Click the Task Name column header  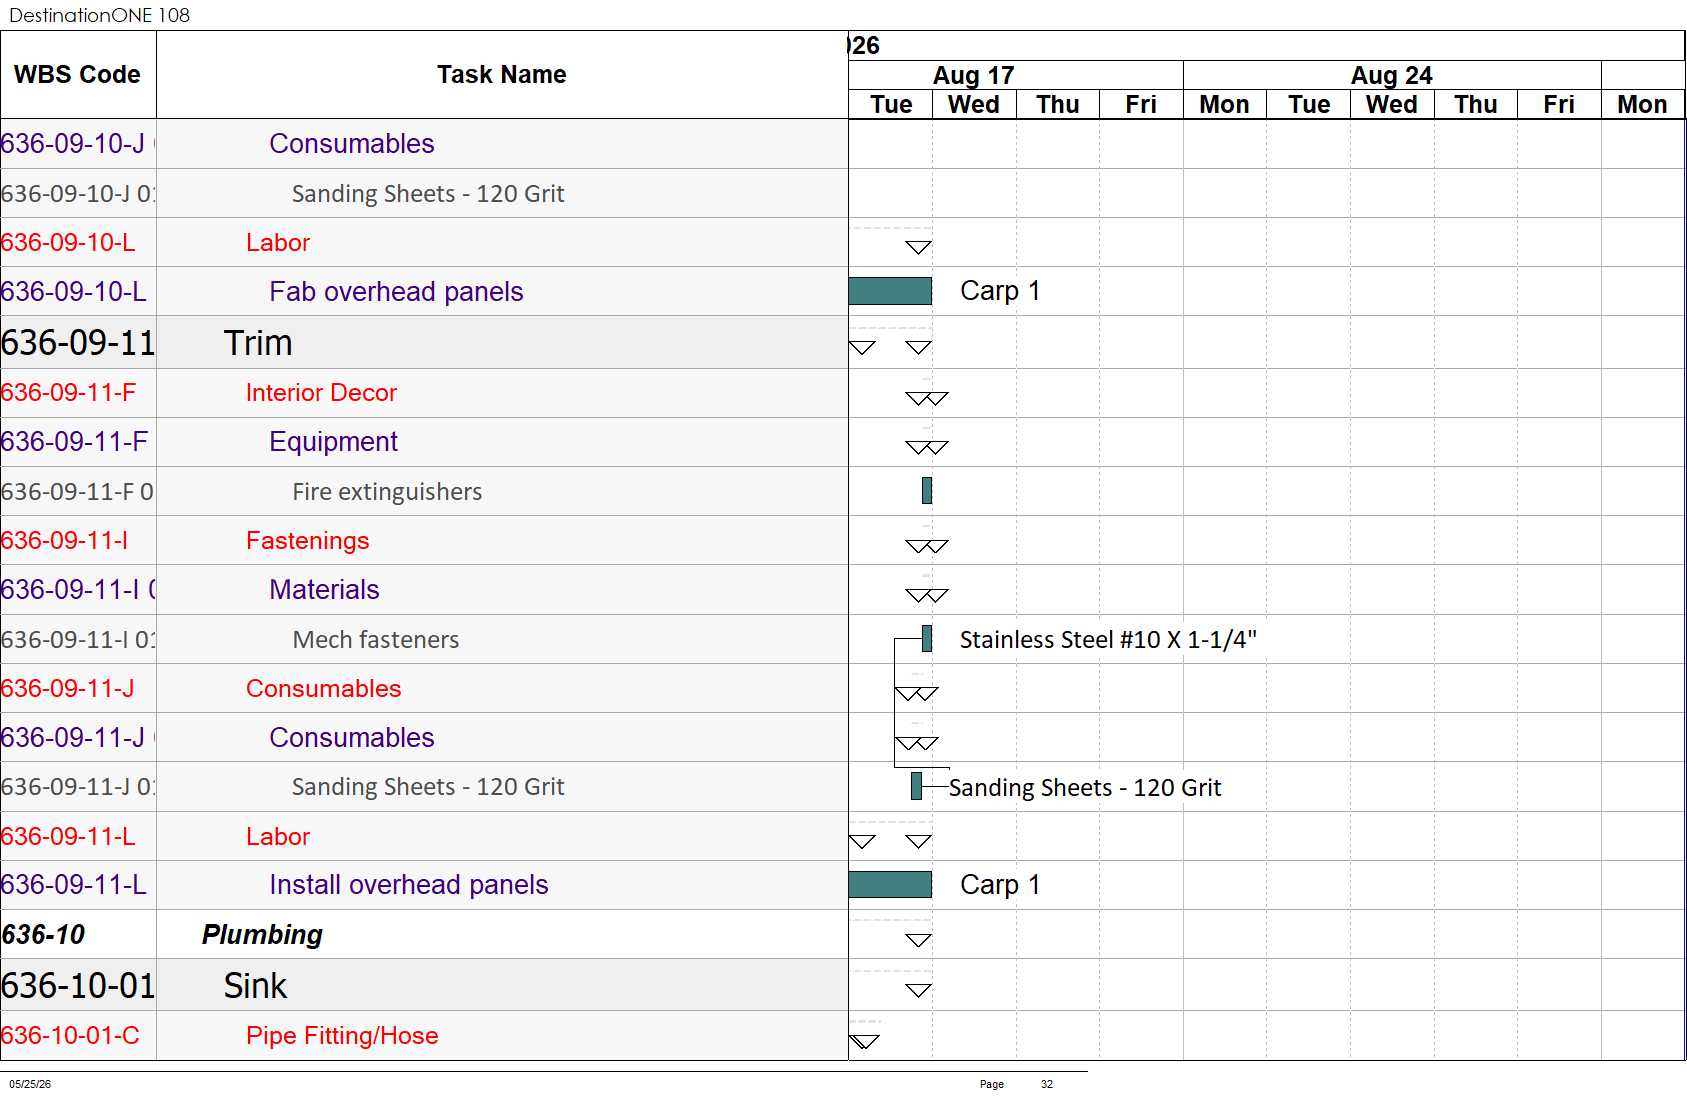point(502,75)
